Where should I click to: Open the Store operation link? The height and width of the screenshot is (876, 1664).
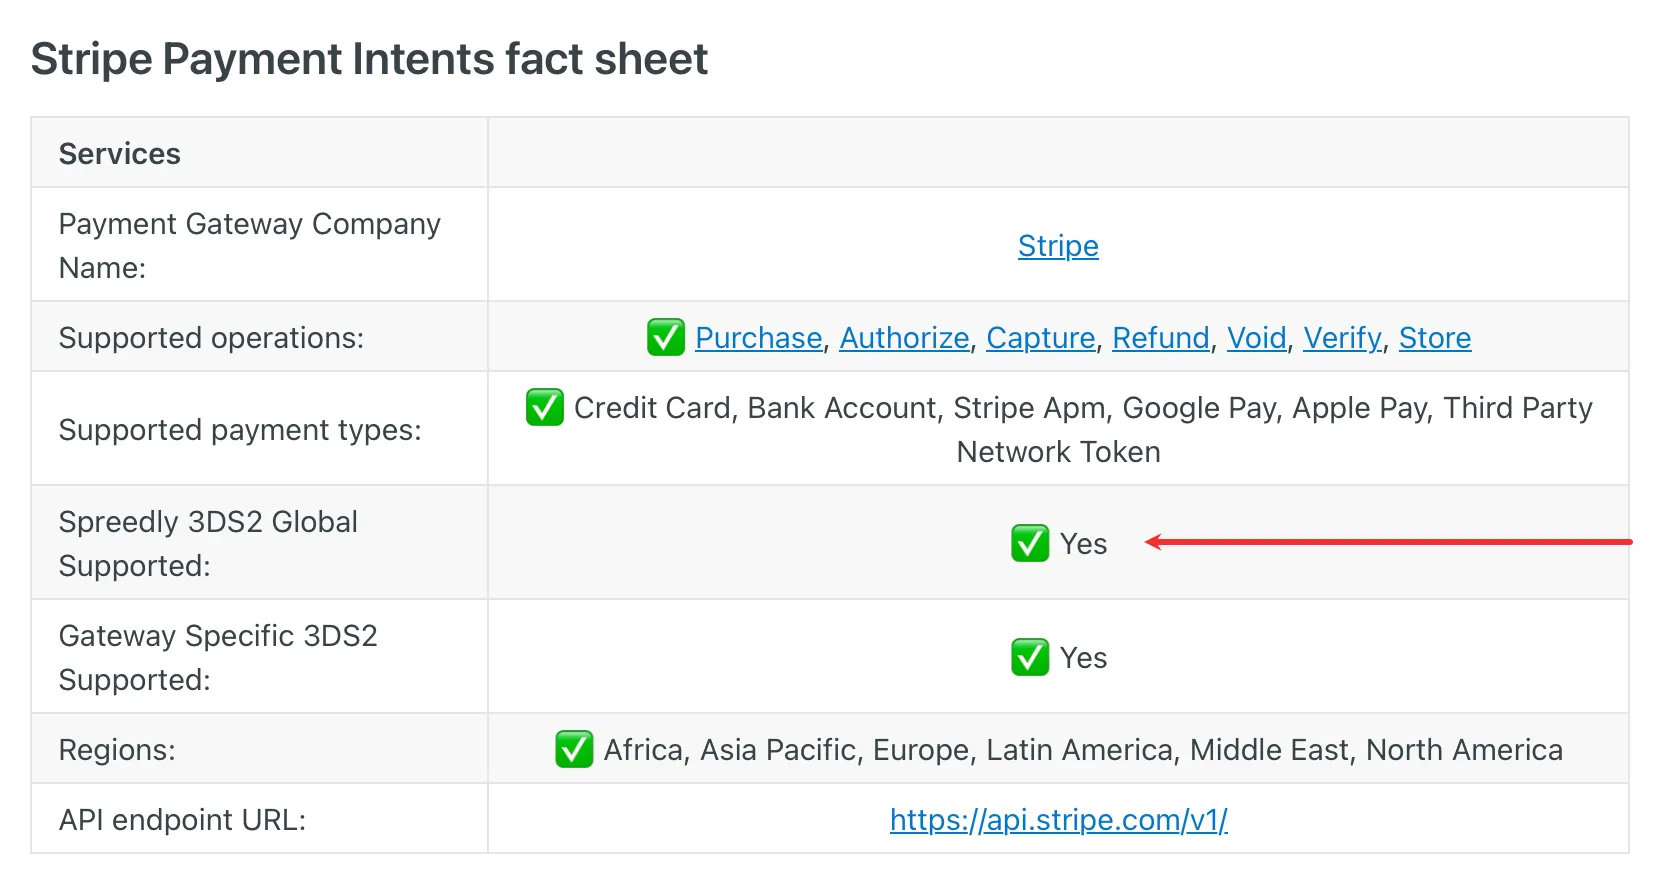click(x=1435, y=338)
